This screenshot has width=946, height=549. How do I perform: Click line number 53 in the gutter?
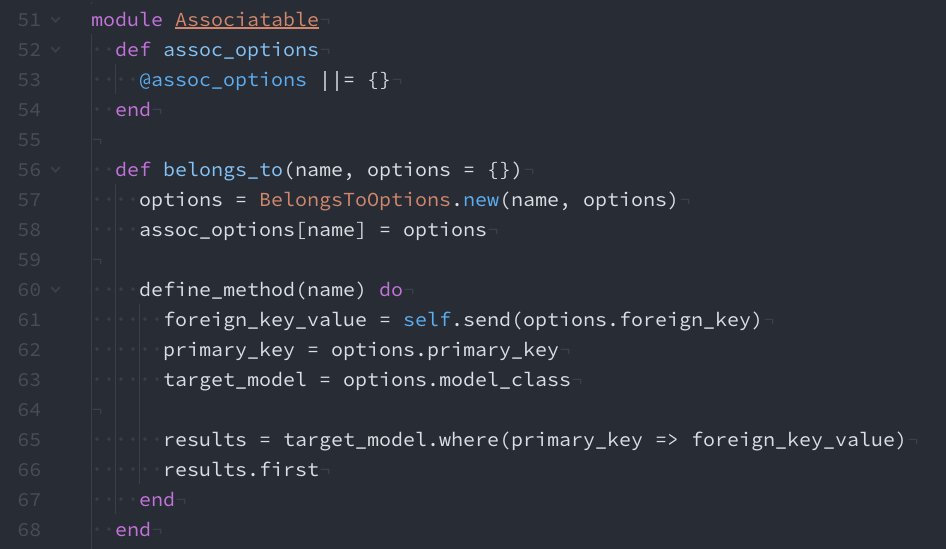[29, 80]
